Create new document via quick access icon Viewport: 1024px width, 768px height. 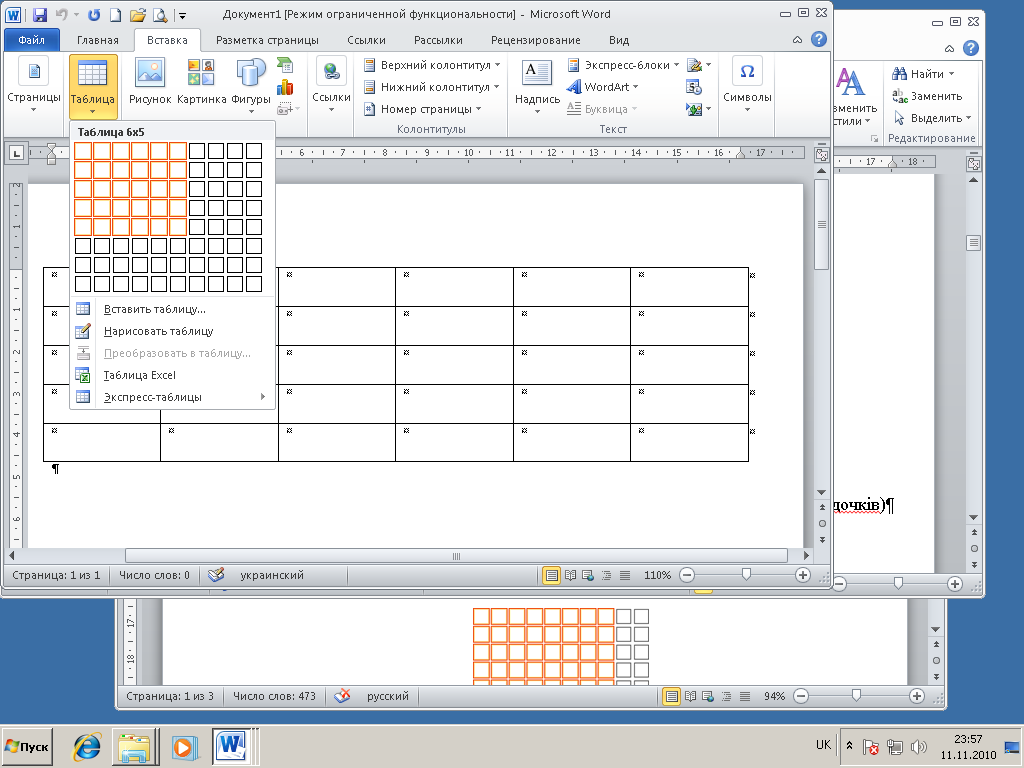pyautogui.click(x=115, y=14)
